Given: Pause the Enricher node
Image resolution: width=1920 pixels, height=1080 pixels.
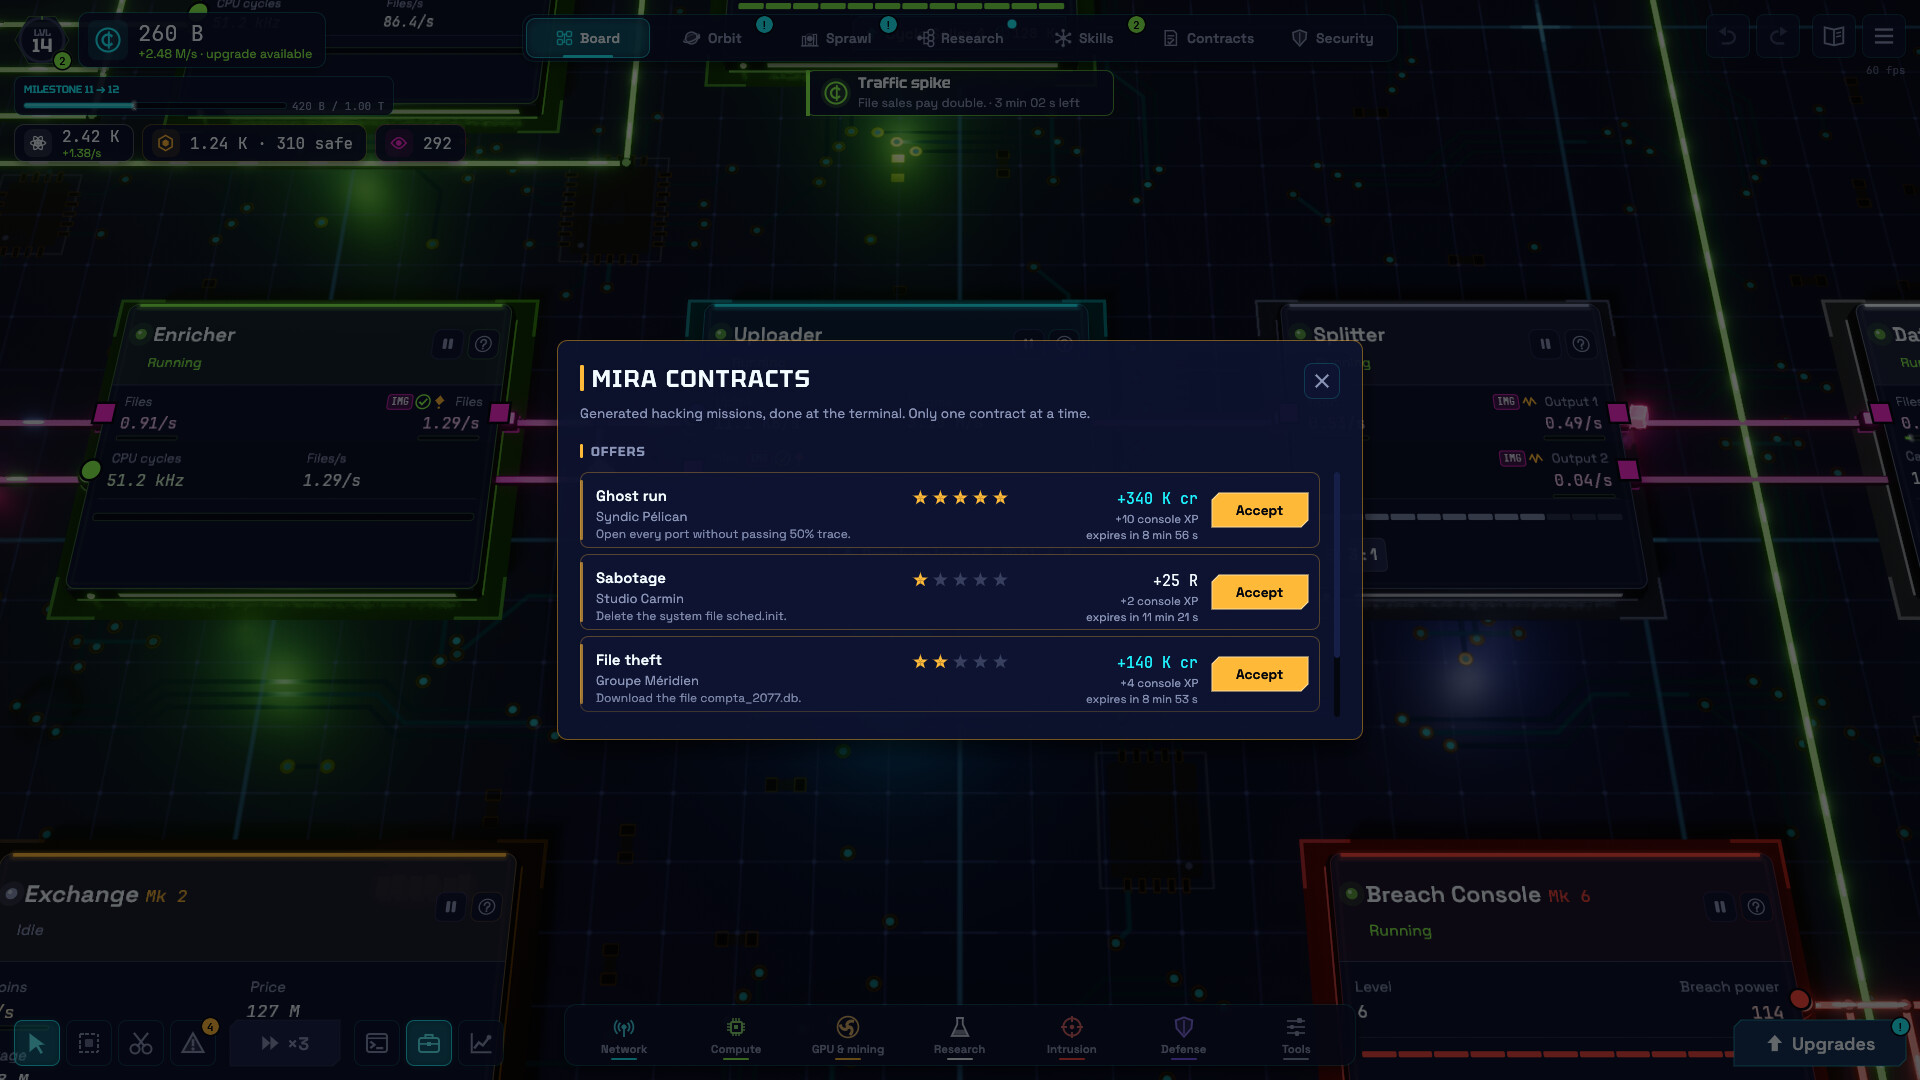Looking at the screenshot, I should point(448,344).
